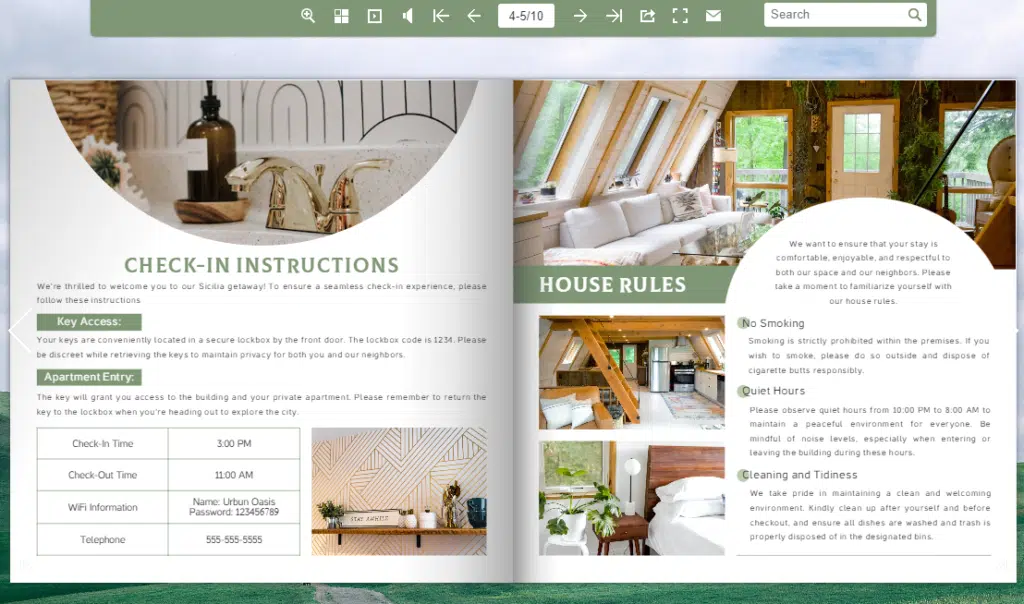Advance to the next page spread
This screenshot has height=604, width=1024.
click(580, 15)
